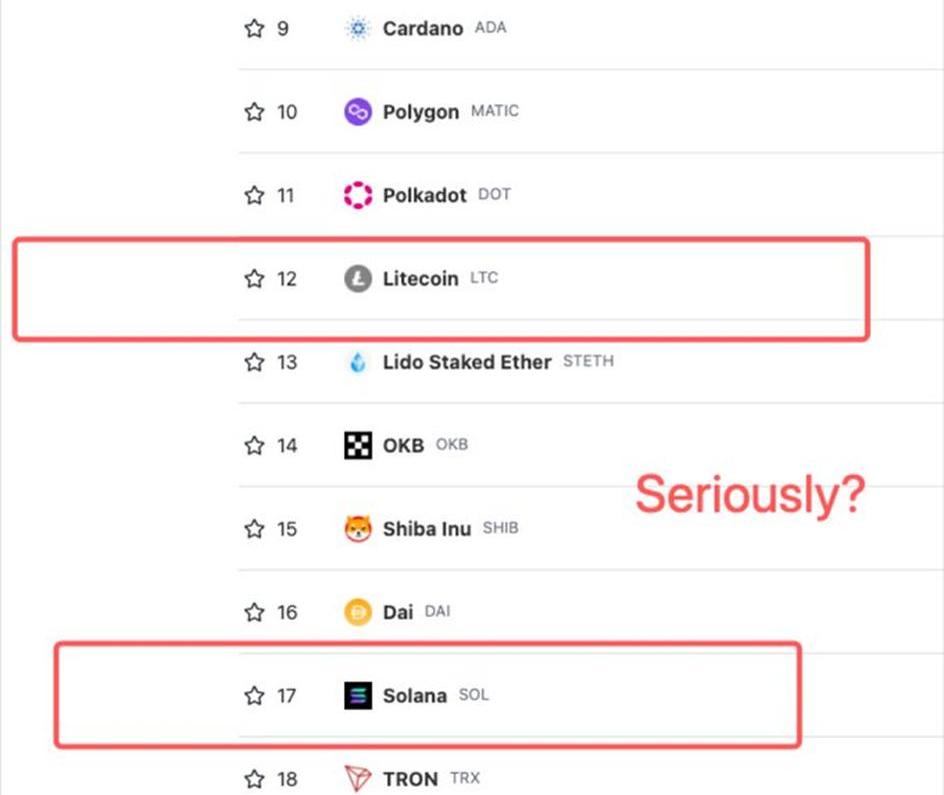Open the Polygon coin page
This screenshot has height=795, width=944.
click(421, 113)
